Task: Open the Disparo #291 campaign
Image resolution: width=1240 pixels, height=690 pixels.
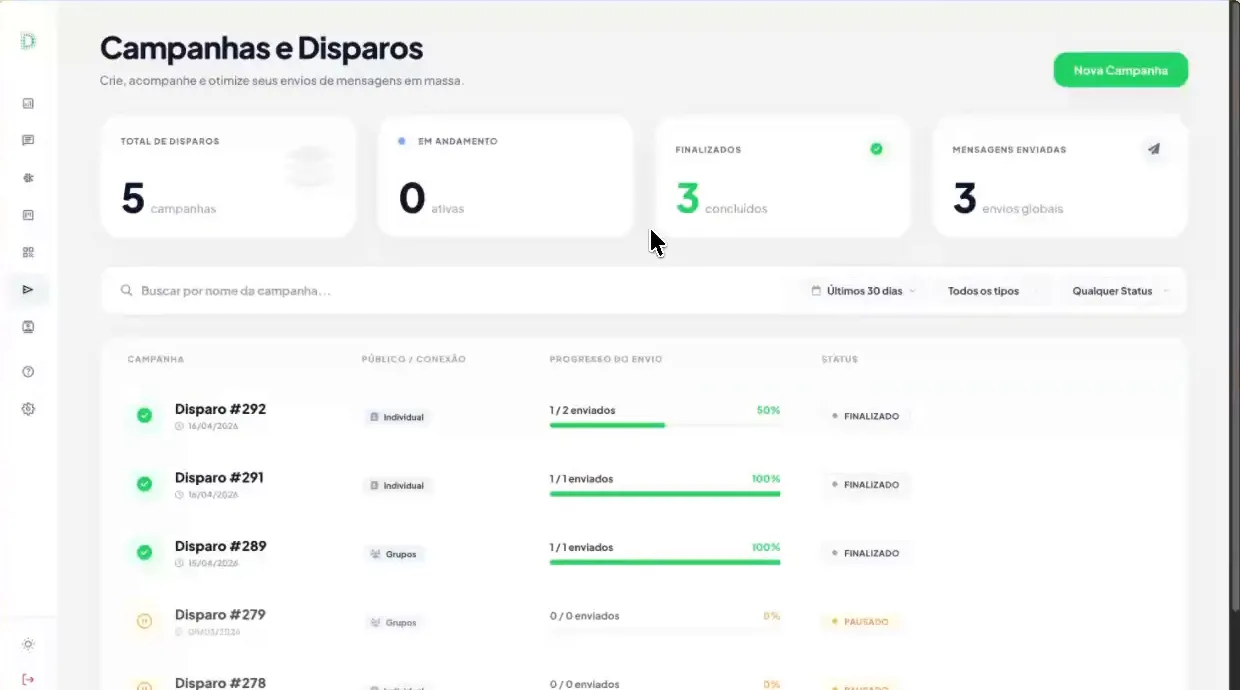Action: 219,477
